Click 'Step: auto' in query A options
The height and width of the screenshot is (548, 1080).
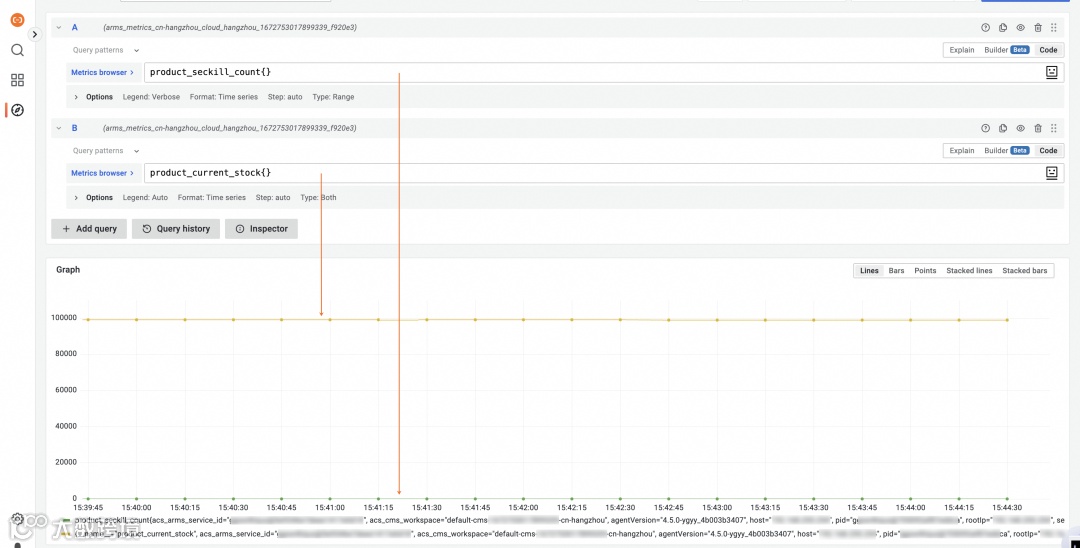click(x=285, y=97)
